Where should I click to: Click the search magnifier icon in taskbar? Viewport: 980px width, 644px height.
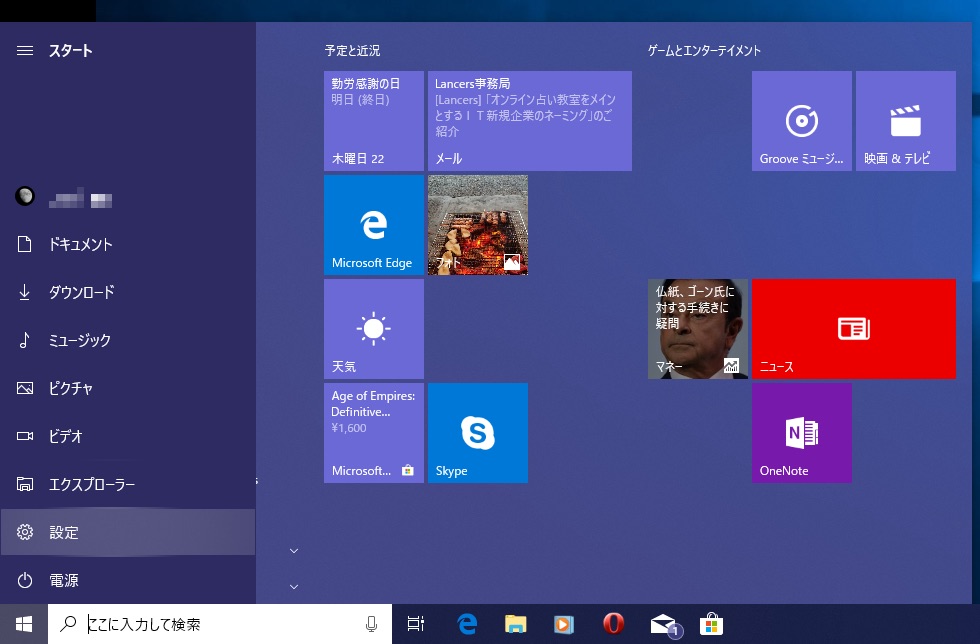[68, 623]
